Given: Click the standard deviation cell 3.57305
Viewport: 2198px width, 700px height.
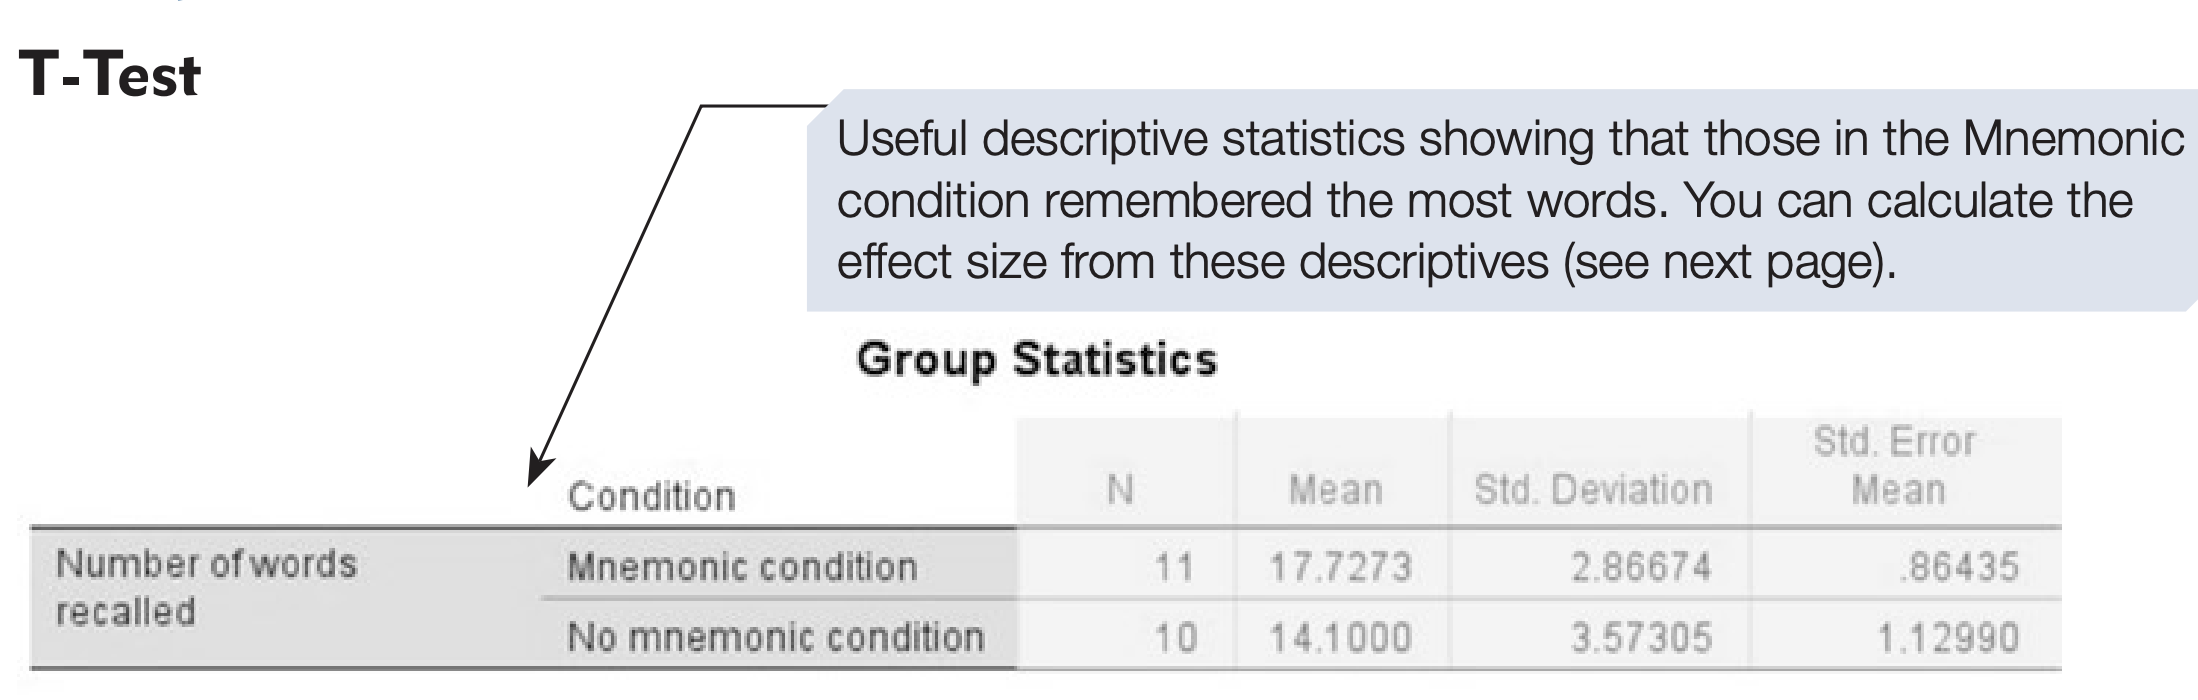Looking at the screenshot, I should pyautogui.click(x=1641, y=638).
